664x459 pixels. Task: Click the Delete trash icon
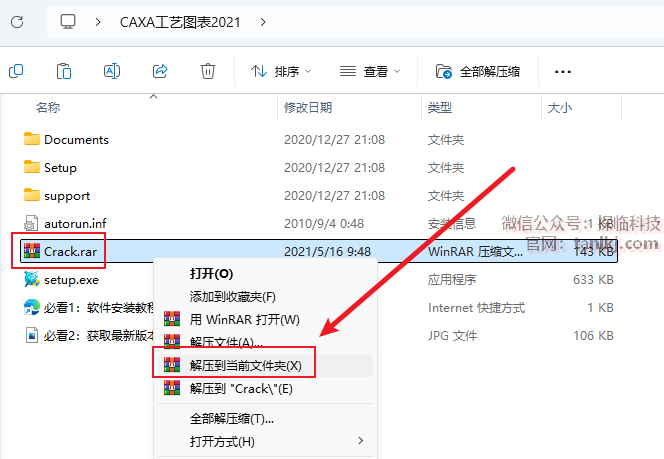point(208,71)
